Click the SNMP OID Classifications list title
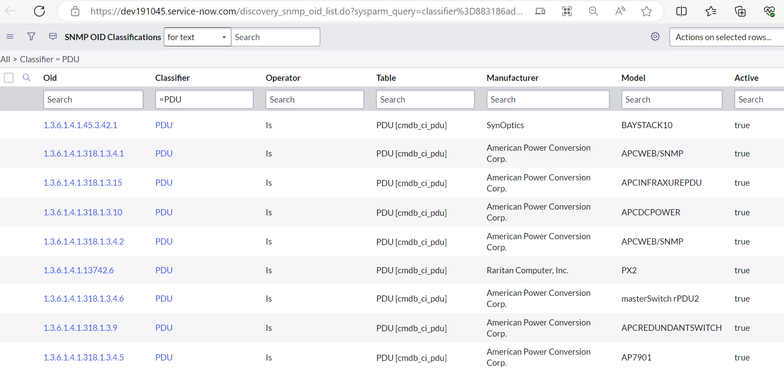 (x=112, y=37)
